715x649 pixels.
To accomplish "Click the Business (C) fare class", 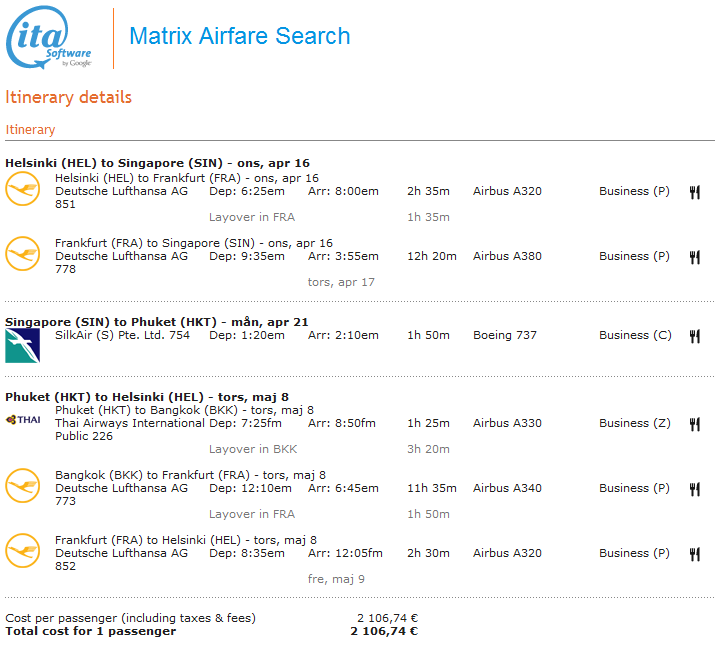I will tap(635, 335).
